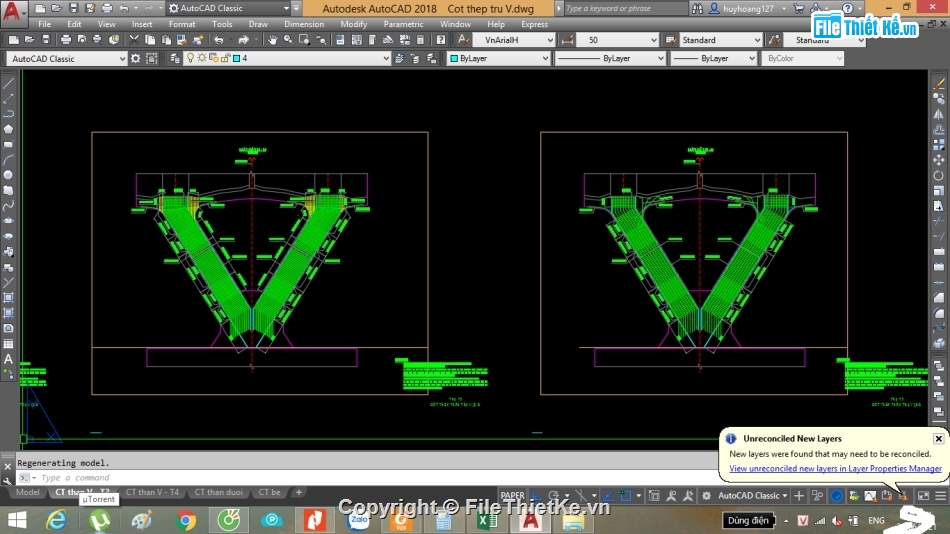
Task: Toggle PAPER/MODEL space button in status bar
Action: (x=513, y=495)
